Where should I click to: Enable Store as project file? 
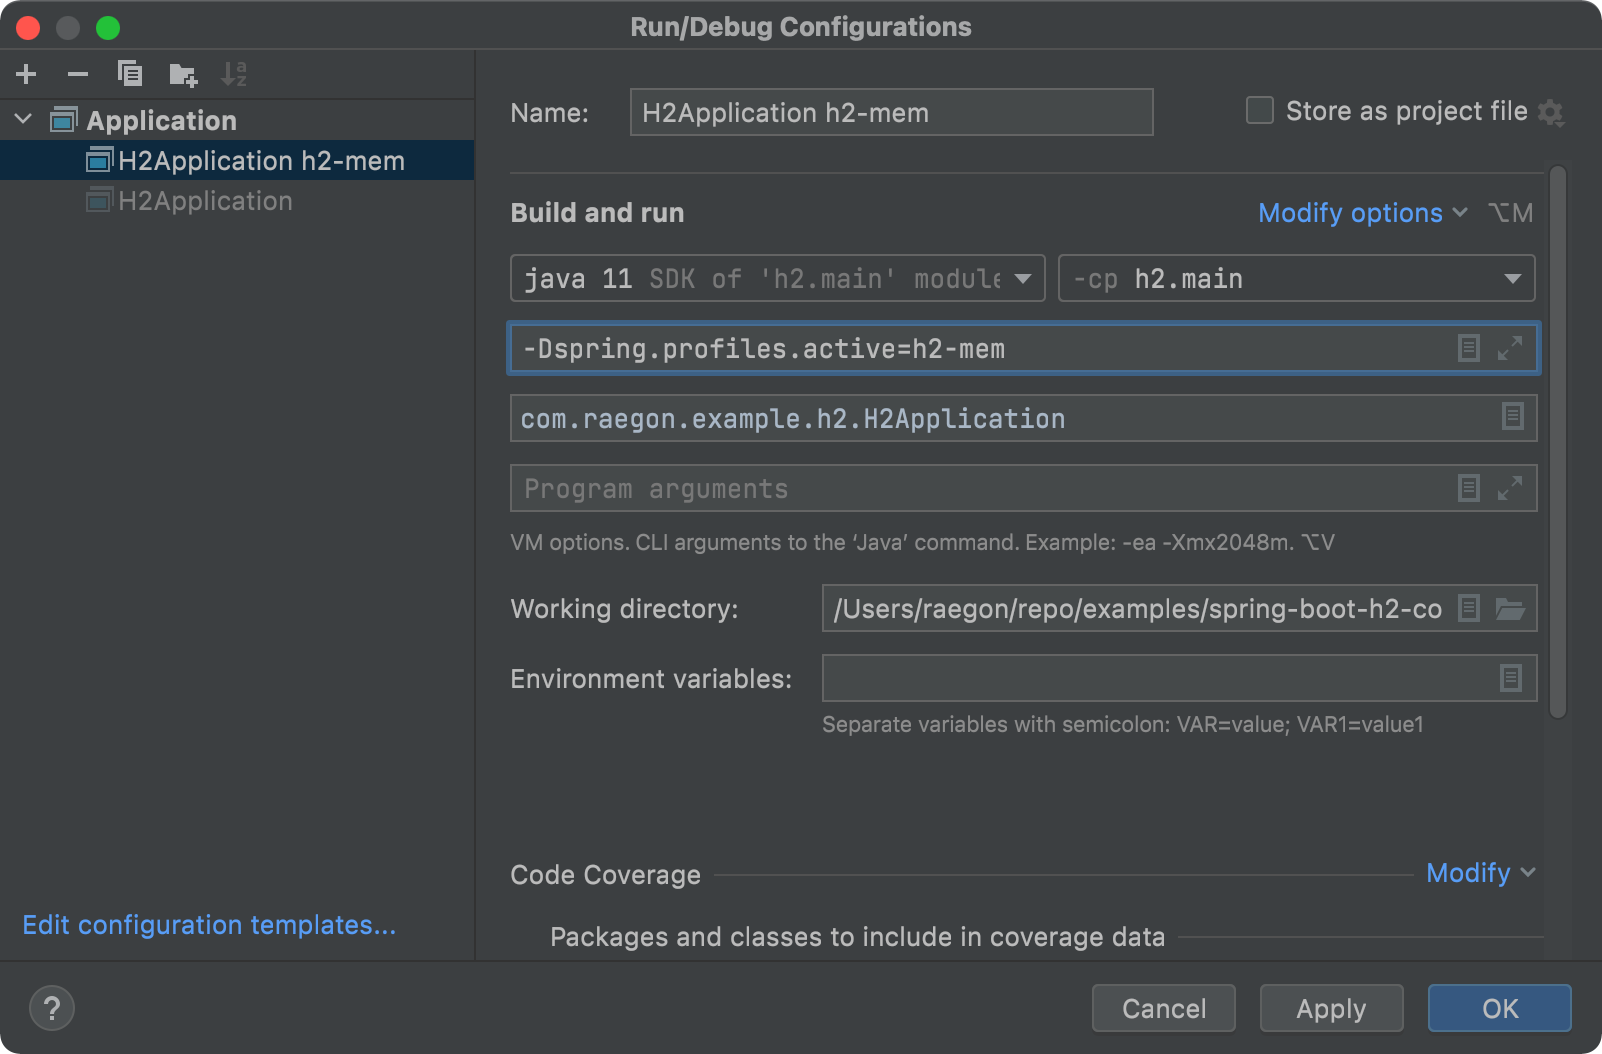[1259, 111]
